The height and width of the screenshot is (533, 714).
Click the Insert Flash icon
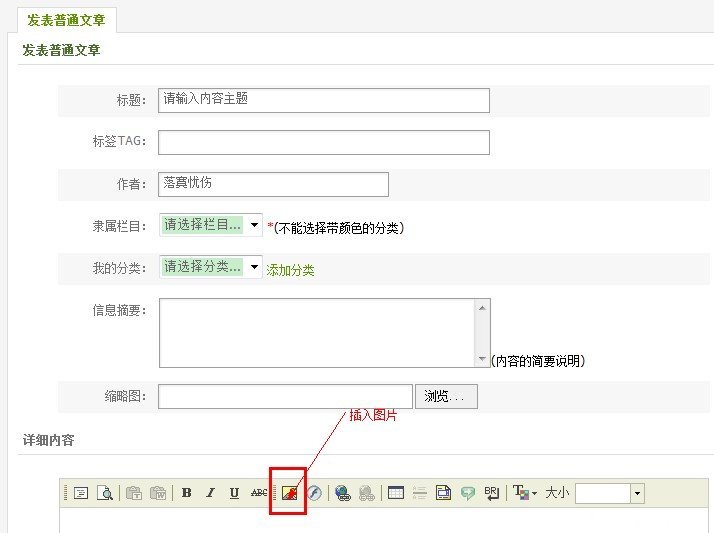[x=314, y=492]
